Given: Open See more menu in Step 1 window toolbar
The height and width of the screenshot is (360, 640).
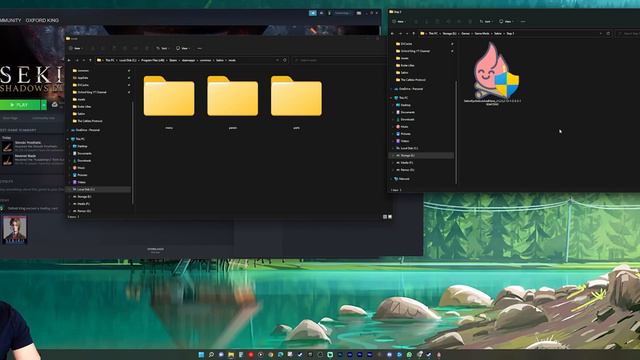Looking at the screenshot, I should pos(523,21).
